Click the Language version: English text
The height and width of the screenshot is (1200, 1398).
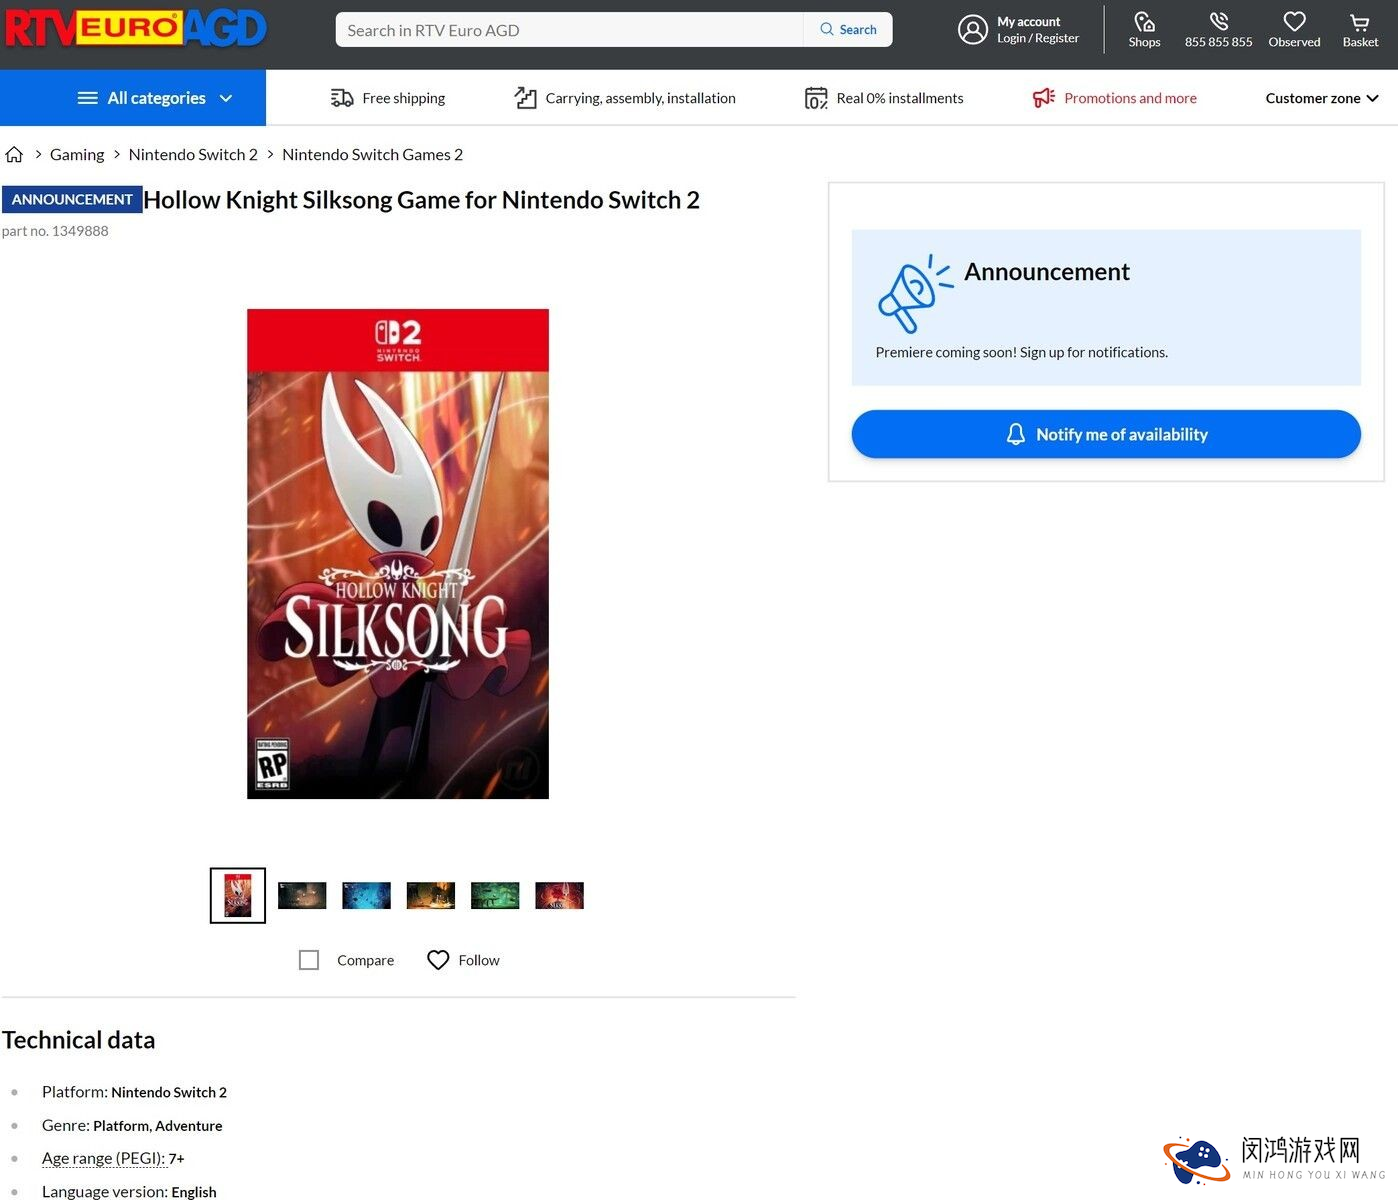pos(129,1191)
